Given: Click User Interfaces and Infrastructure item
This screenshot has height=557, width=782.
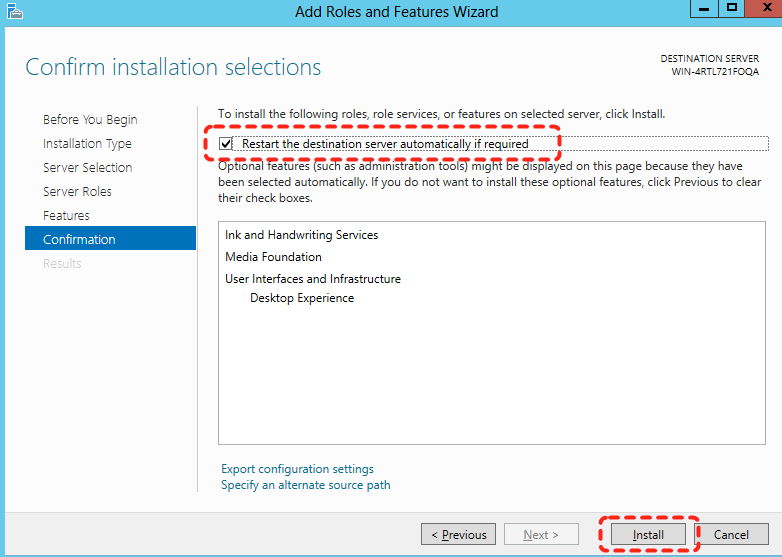Looking at the screenshot, I should point(312,279).
